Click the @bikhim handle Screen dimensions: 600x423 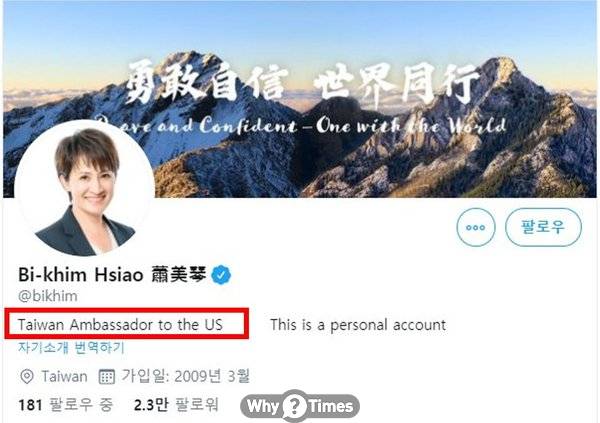[48, 296]
